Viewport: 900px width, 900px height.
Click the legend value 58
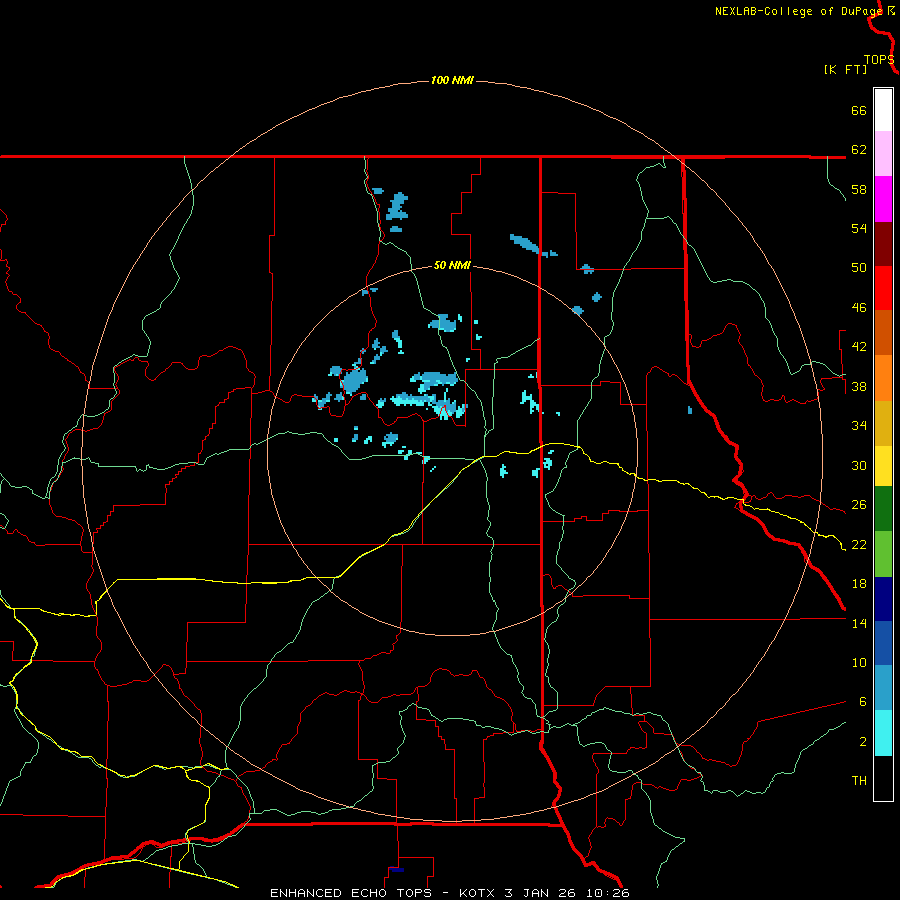click(859, 189)
